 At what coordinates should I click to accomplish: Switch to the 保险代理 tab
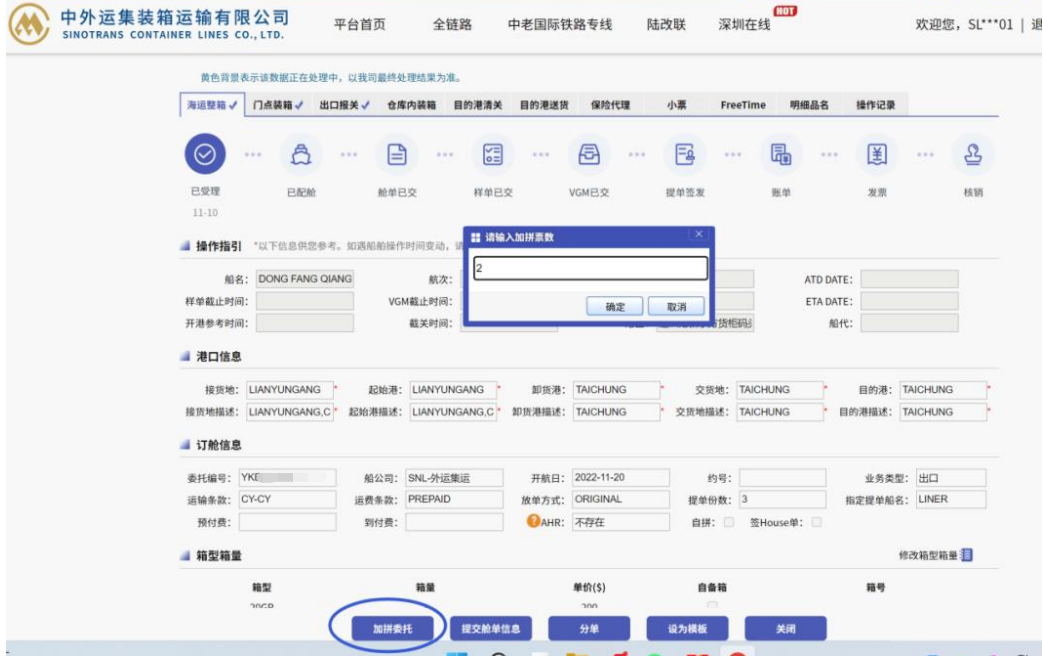point(610,105)
